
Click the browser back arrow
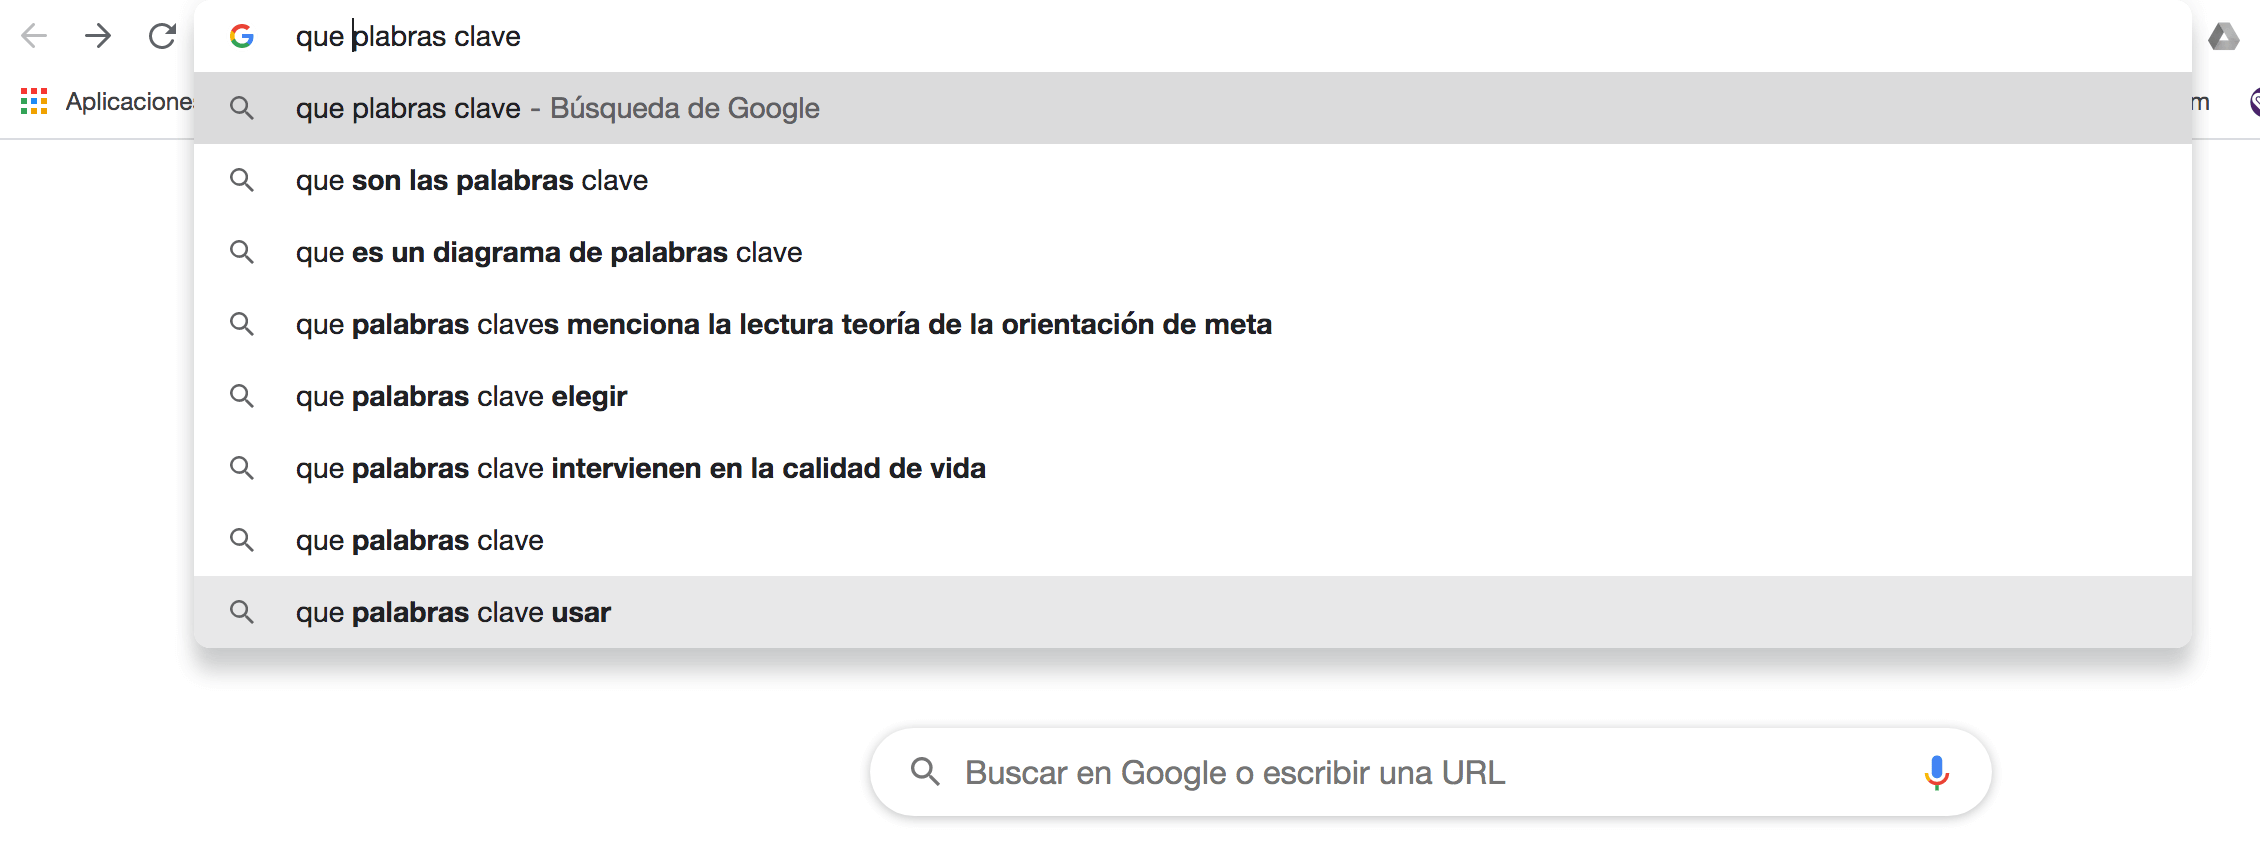(x=34, y=37)
